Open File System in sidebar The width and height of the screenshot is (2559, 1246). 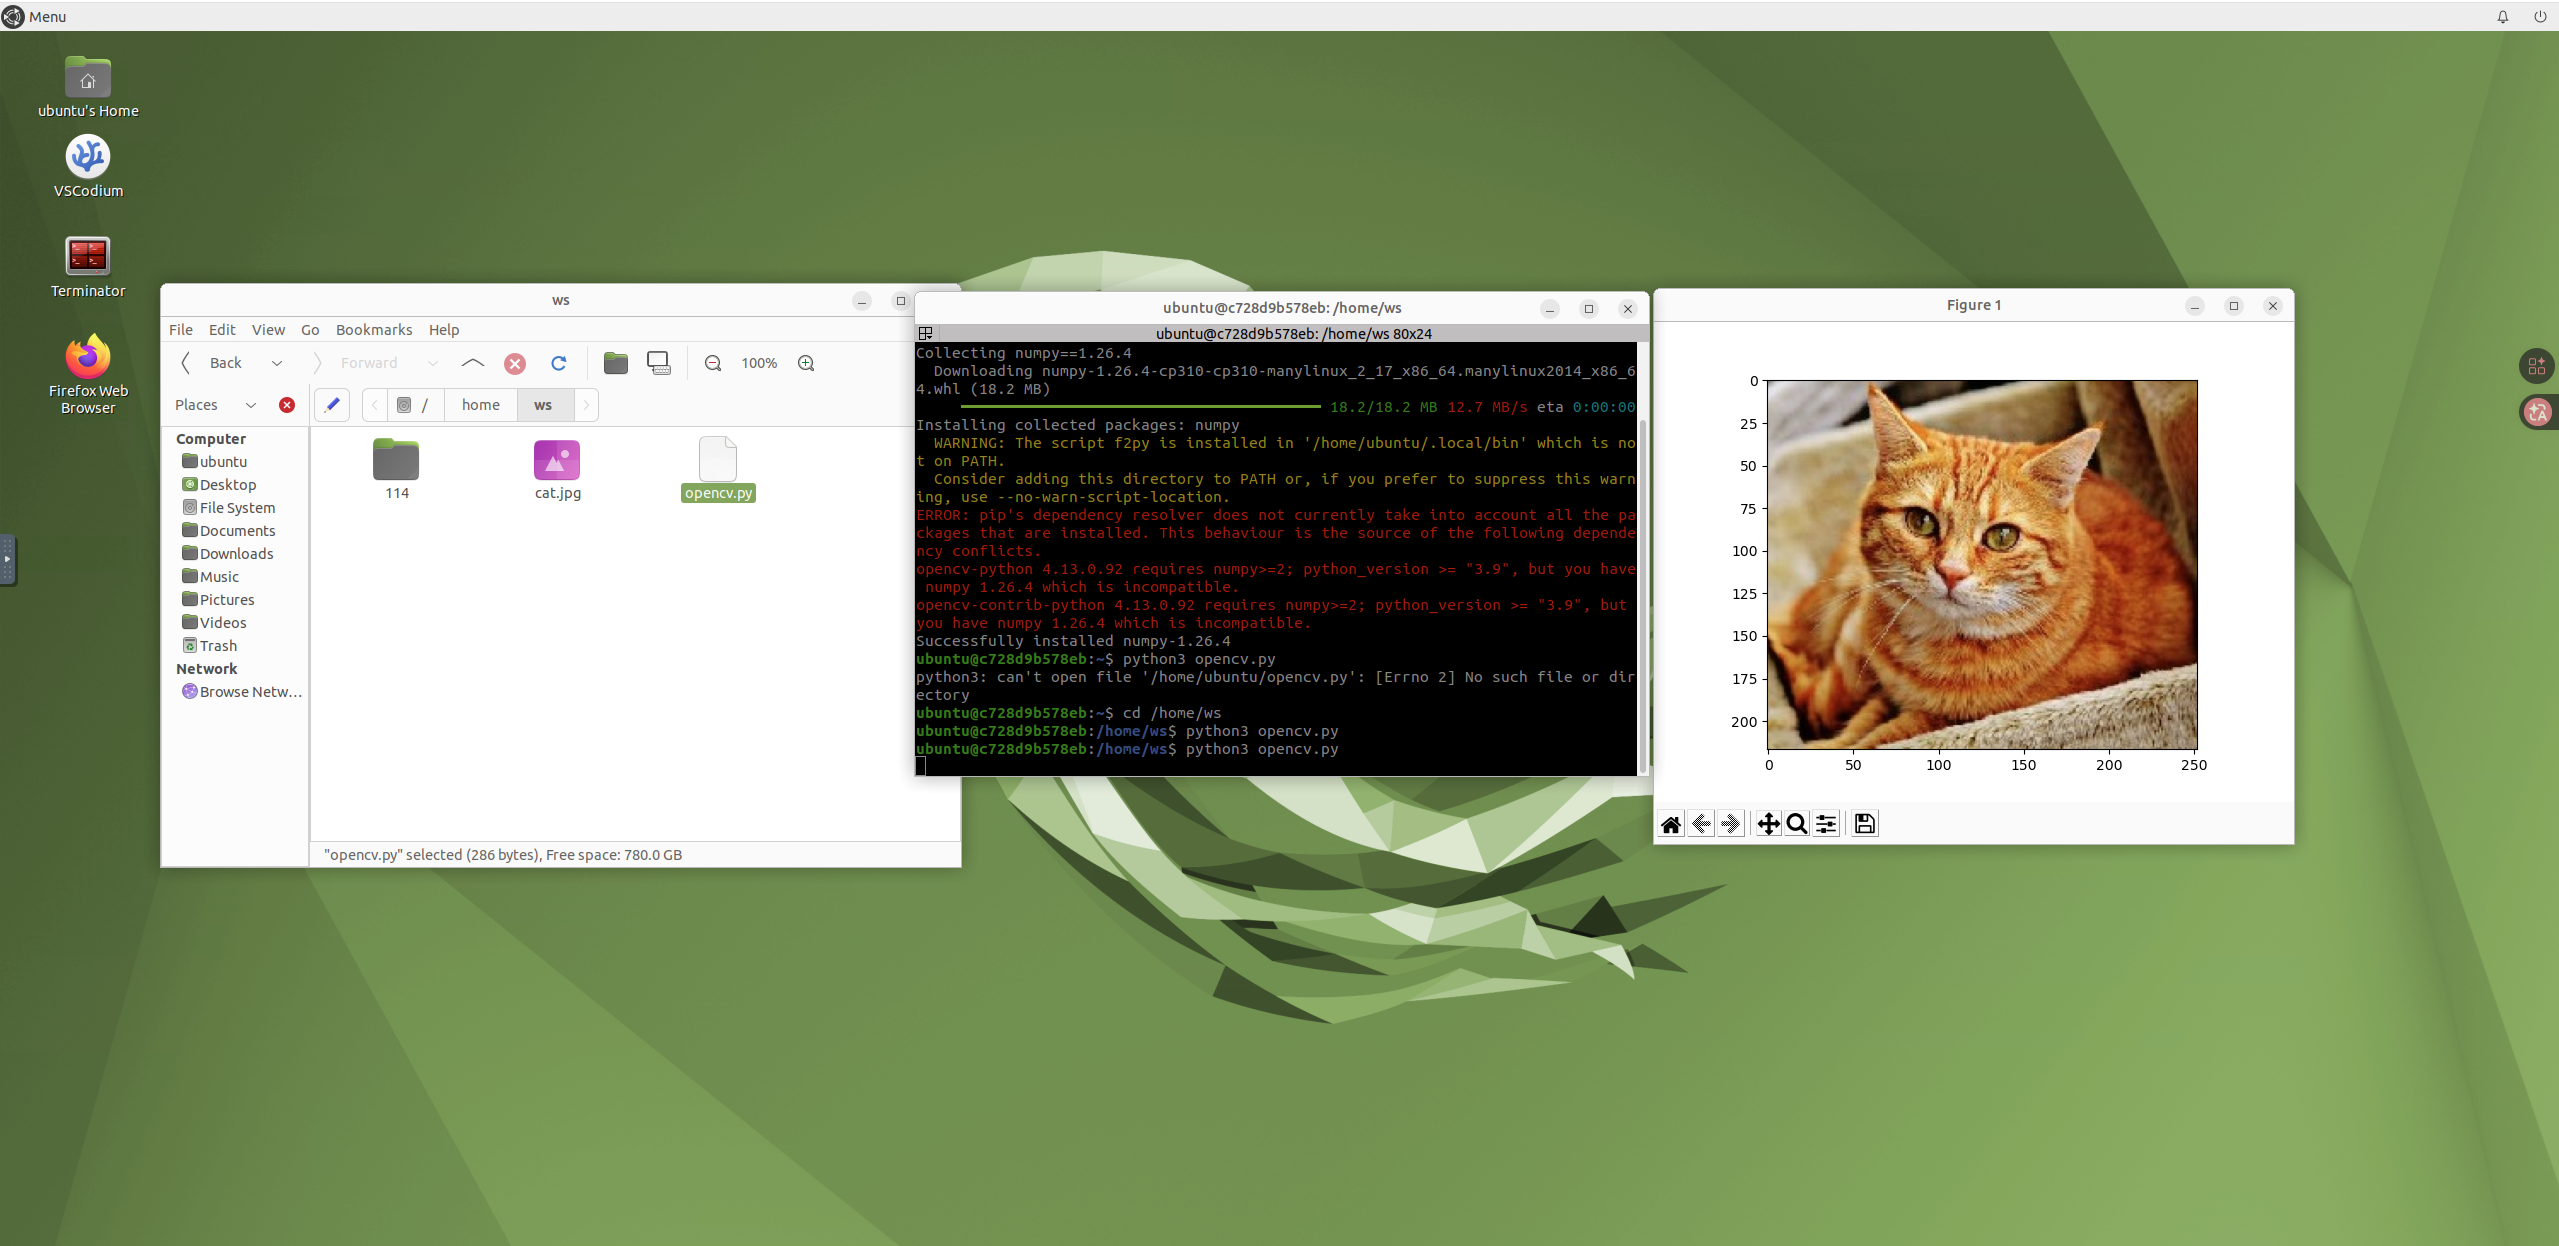click(x=237, y=508)
